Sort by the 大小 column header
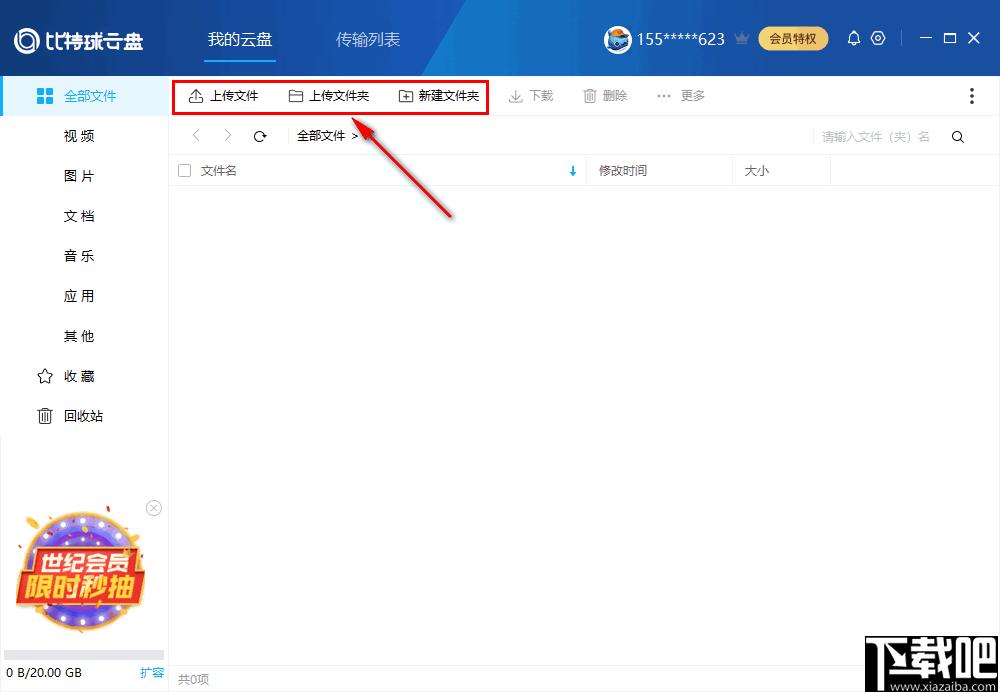Image resolution: width=1000 pixels, height=692 pixels. [756, 171]
